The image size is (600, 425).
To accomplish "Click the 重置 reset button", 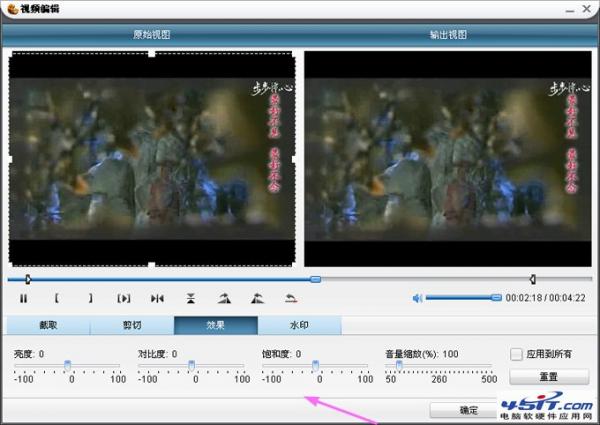I will (x=549, y=377).
